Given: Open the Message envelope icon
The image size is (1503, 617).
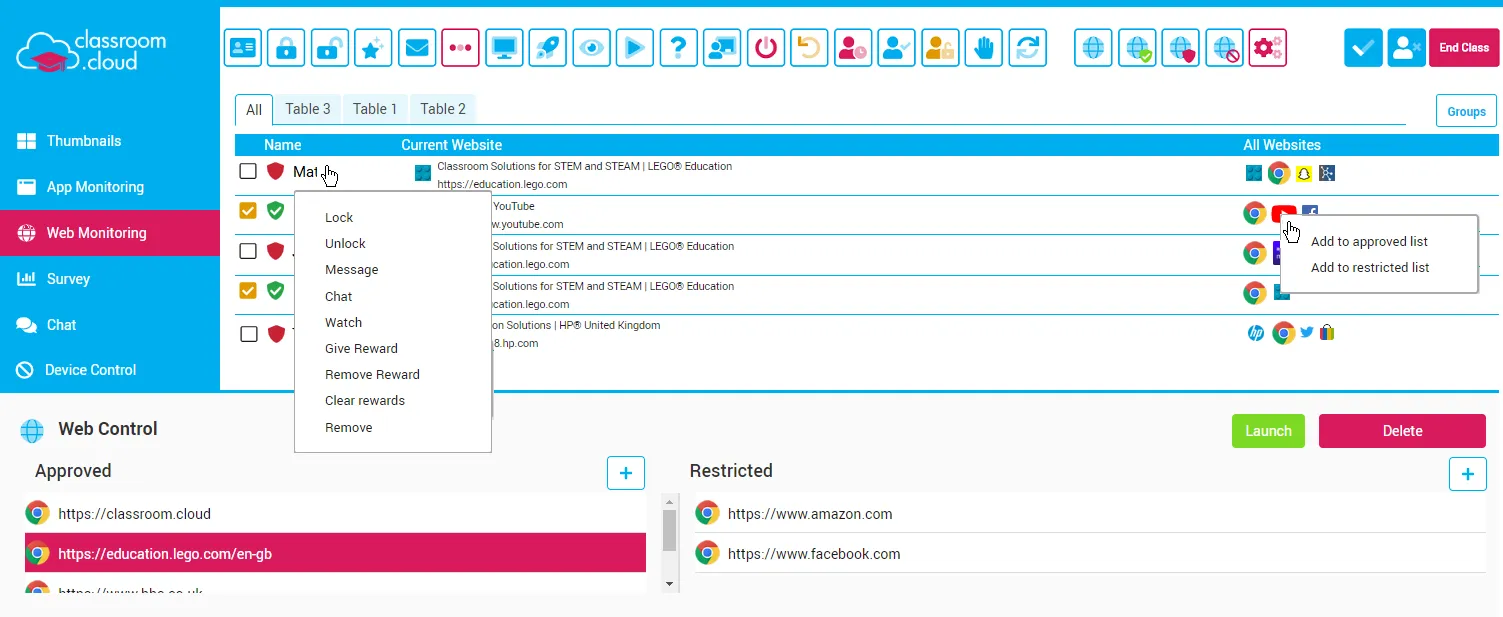Looking at the screenshot, I should (417, 47).
